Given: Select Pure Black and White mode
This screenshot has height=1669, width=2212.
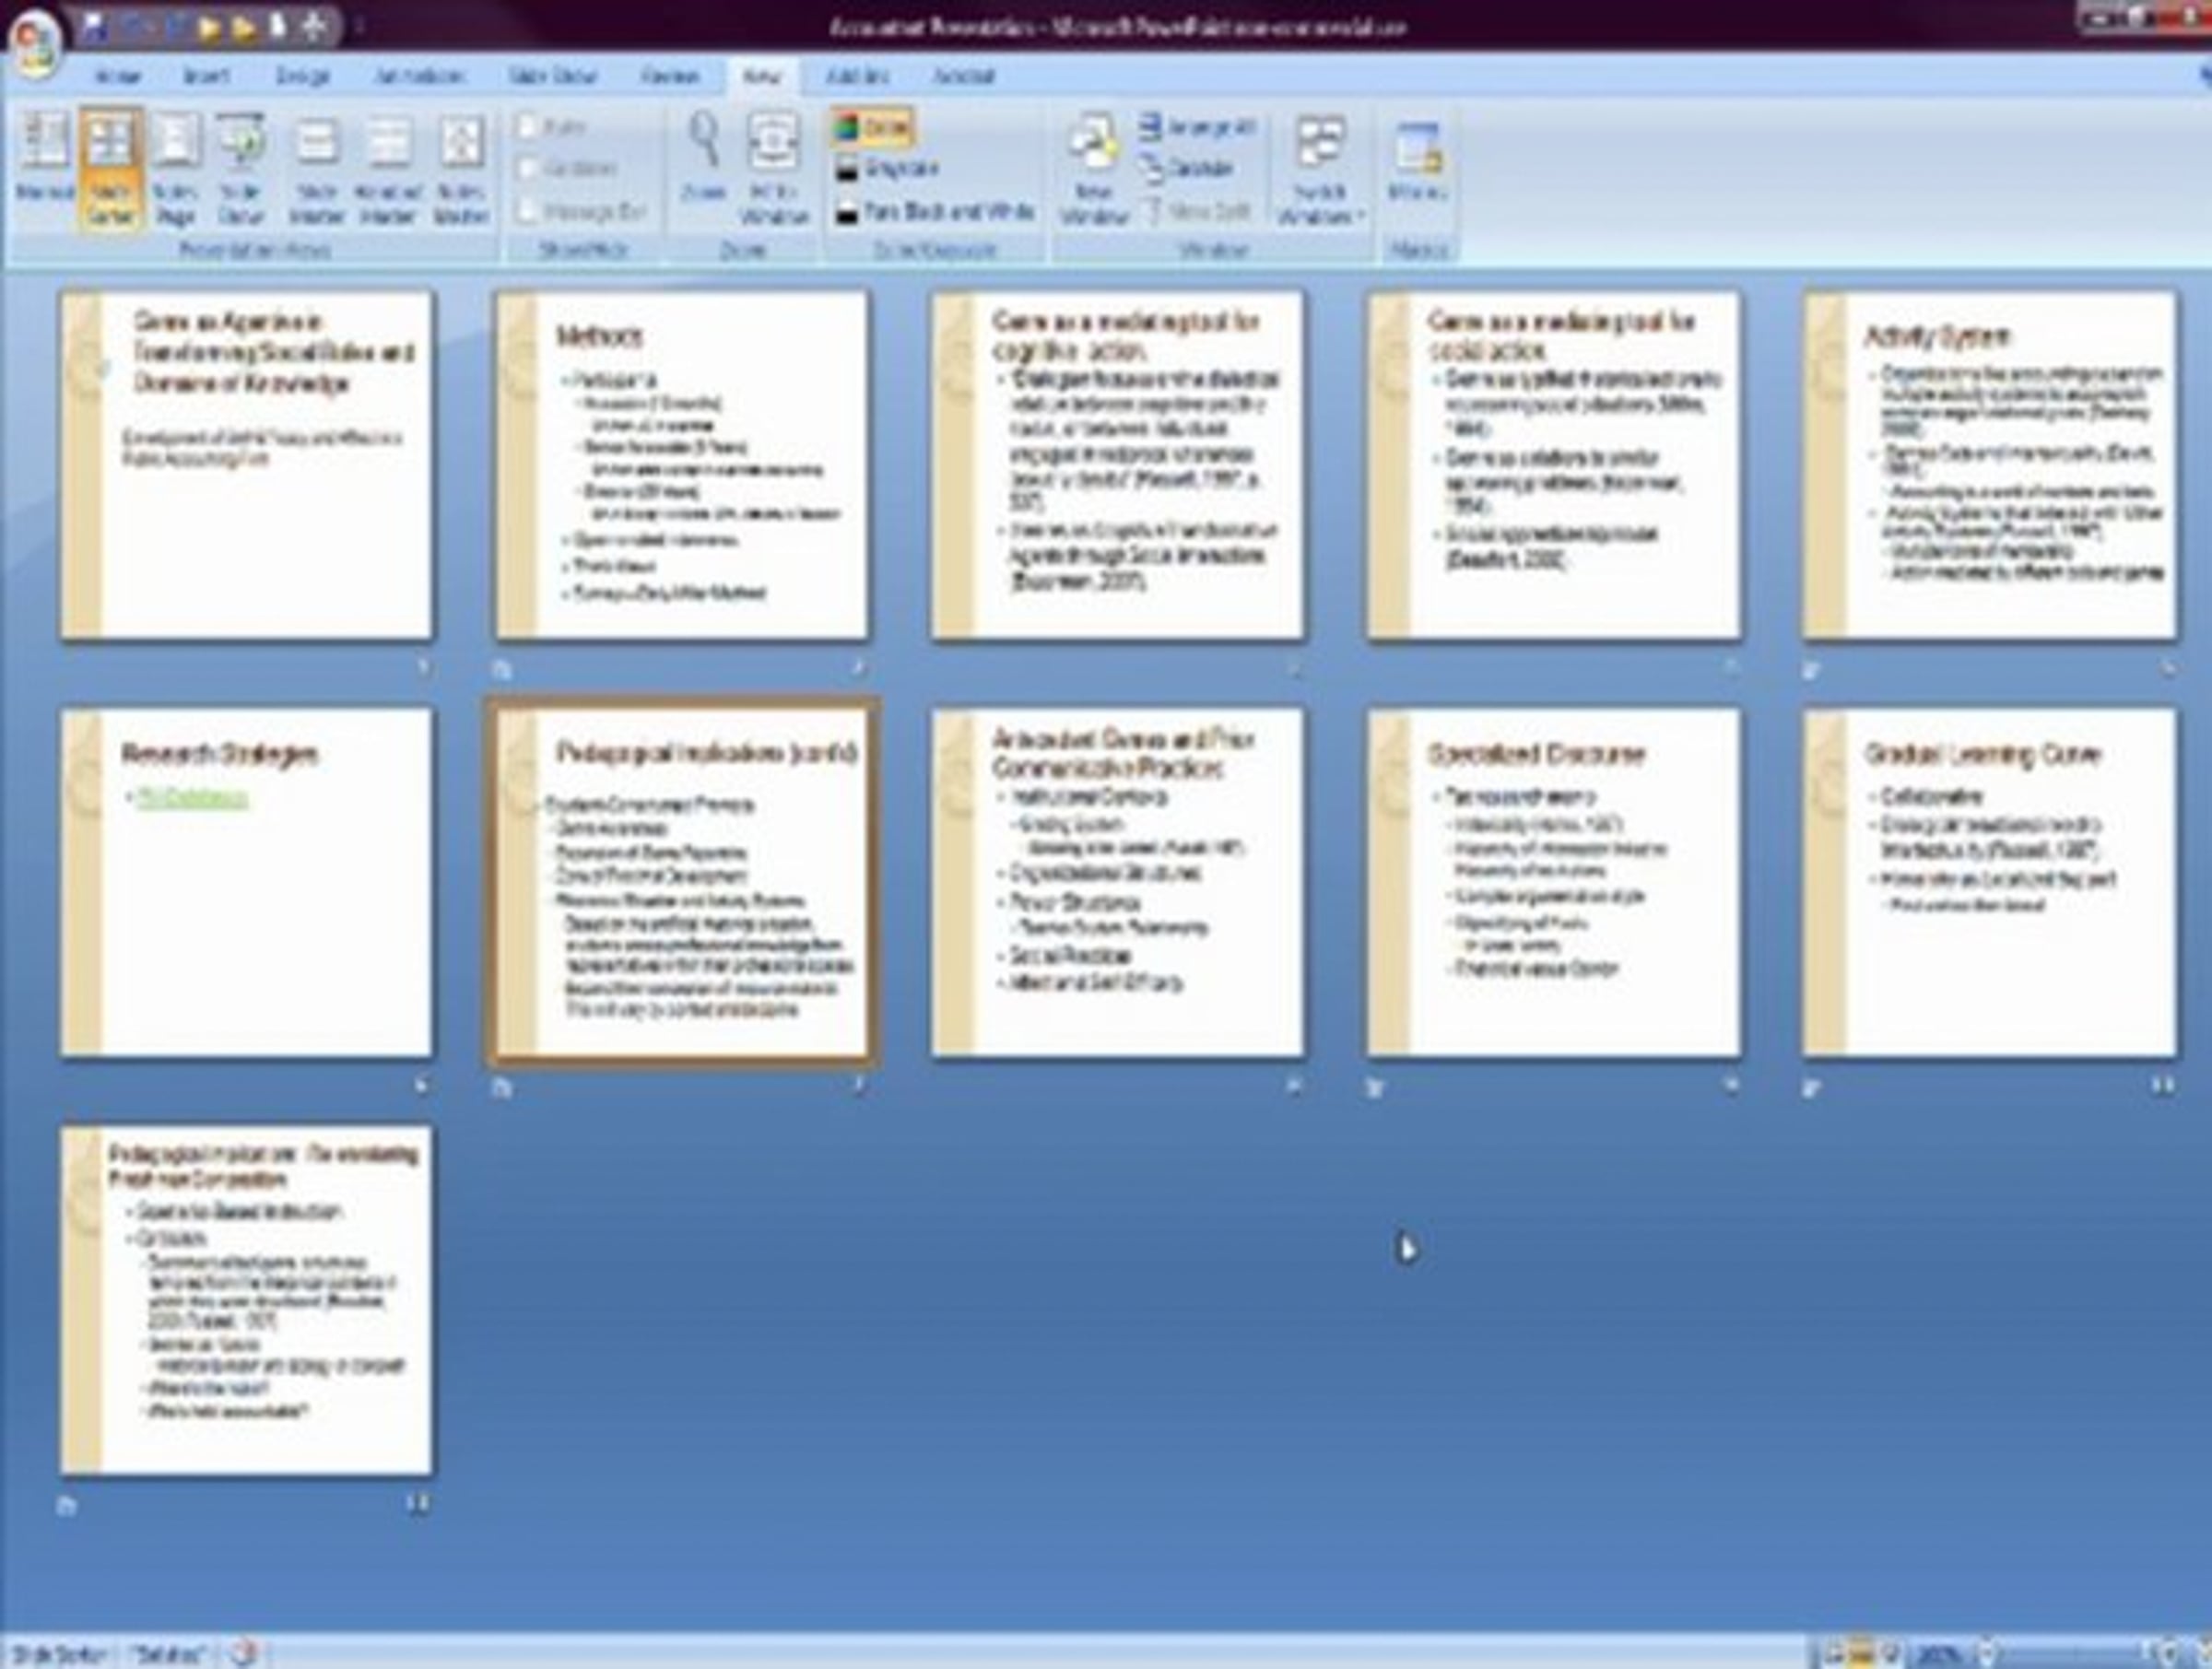Looking at the screenshot, I should (934, 212).
